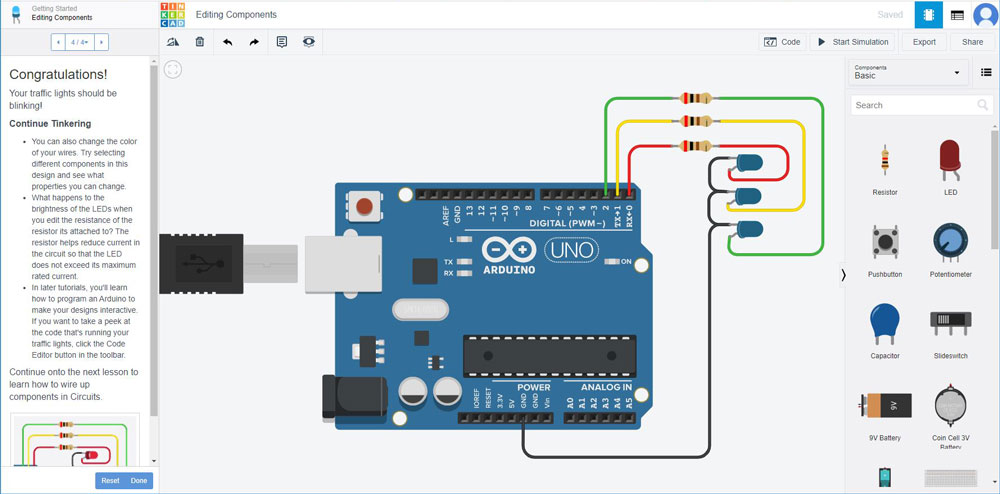Click the Tinkercad logo

(173, 14)
